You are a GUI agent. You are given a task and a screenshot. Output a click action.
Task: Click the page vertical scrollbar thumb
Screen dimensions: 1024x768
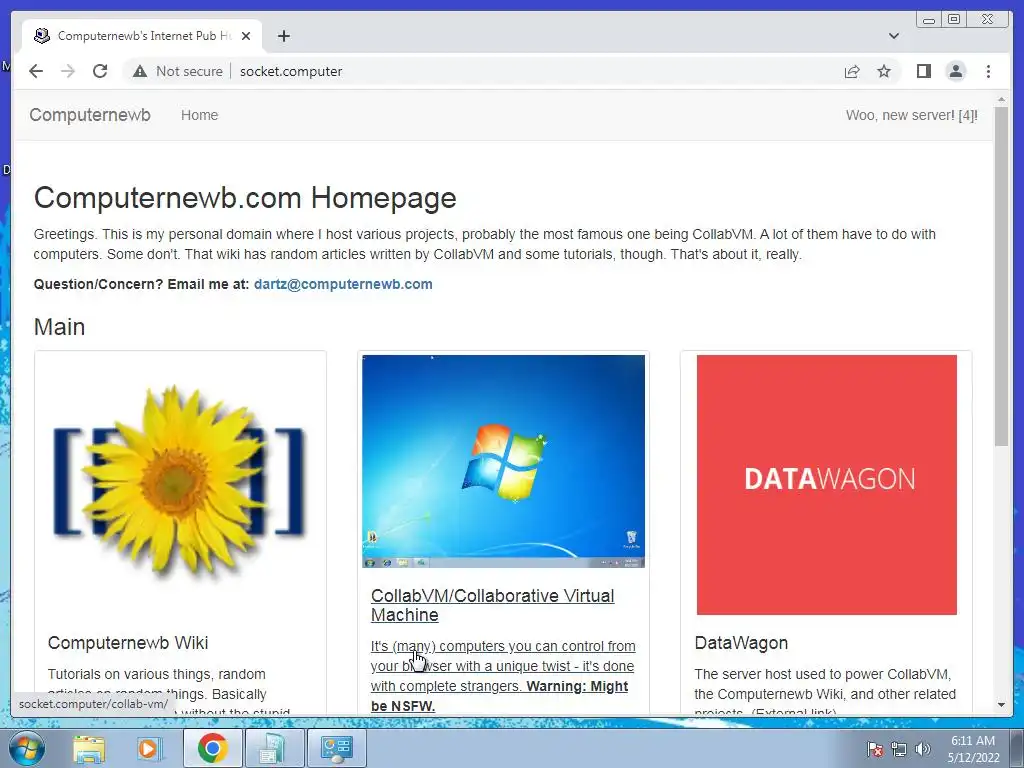click(1001, 276)
